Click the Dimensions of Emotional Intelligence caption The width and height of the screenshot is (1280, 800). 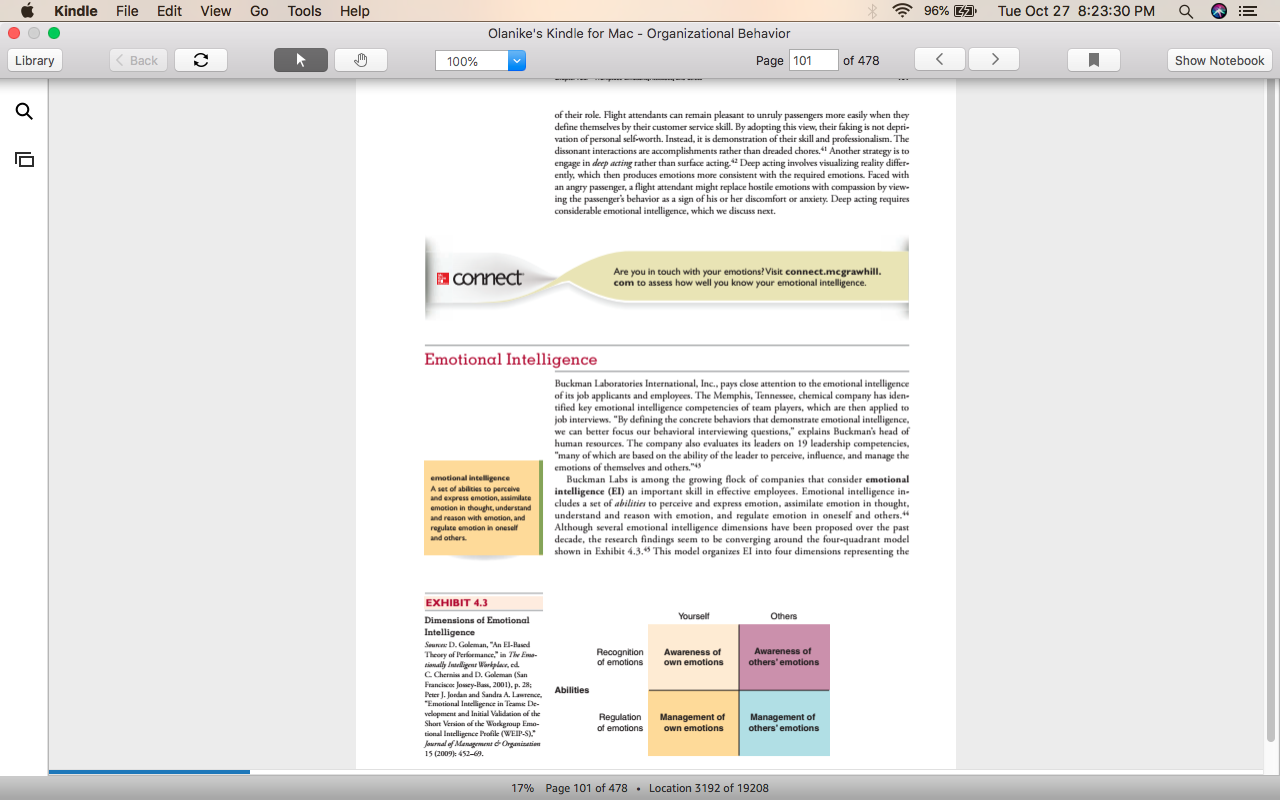(x=477, y=626)
